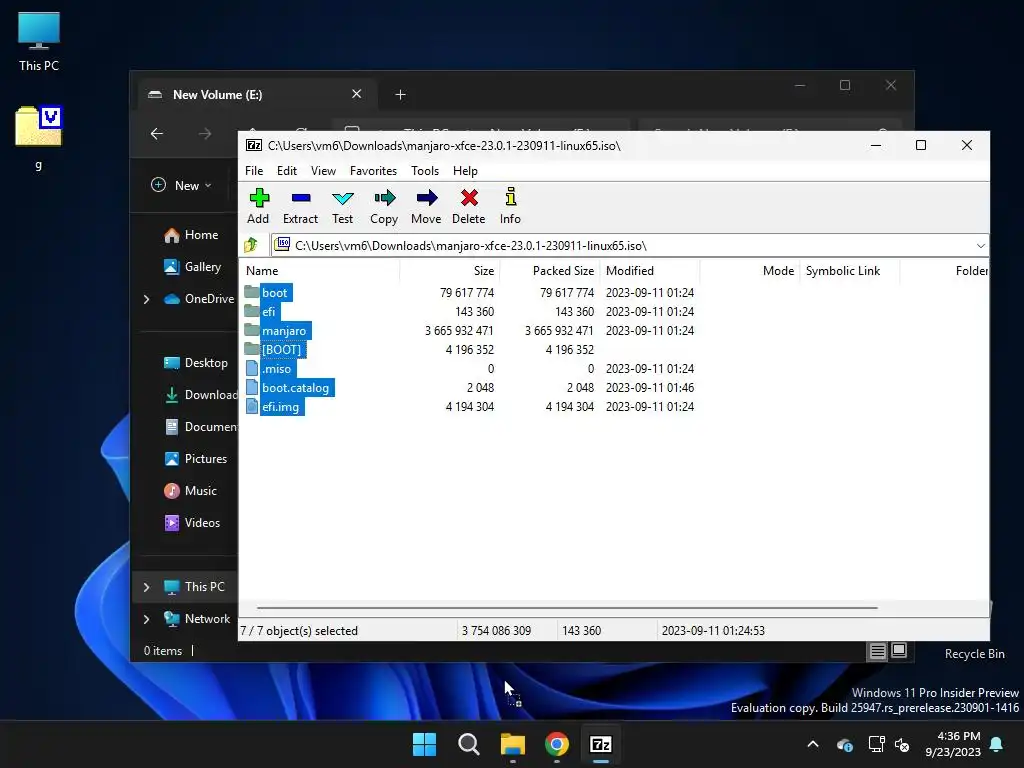Open Desktop in Explorer sidebar
The image size is (1024, 768).
coord(196,363)
